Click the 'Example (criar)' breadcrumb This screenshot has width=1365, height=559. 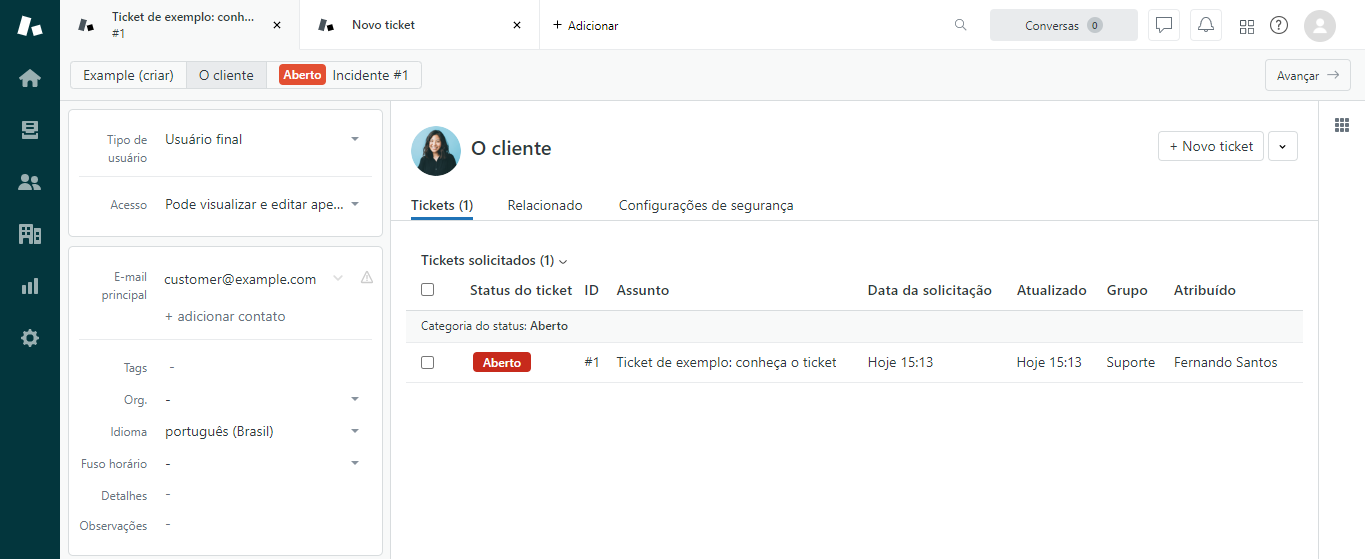pos(128,75)
